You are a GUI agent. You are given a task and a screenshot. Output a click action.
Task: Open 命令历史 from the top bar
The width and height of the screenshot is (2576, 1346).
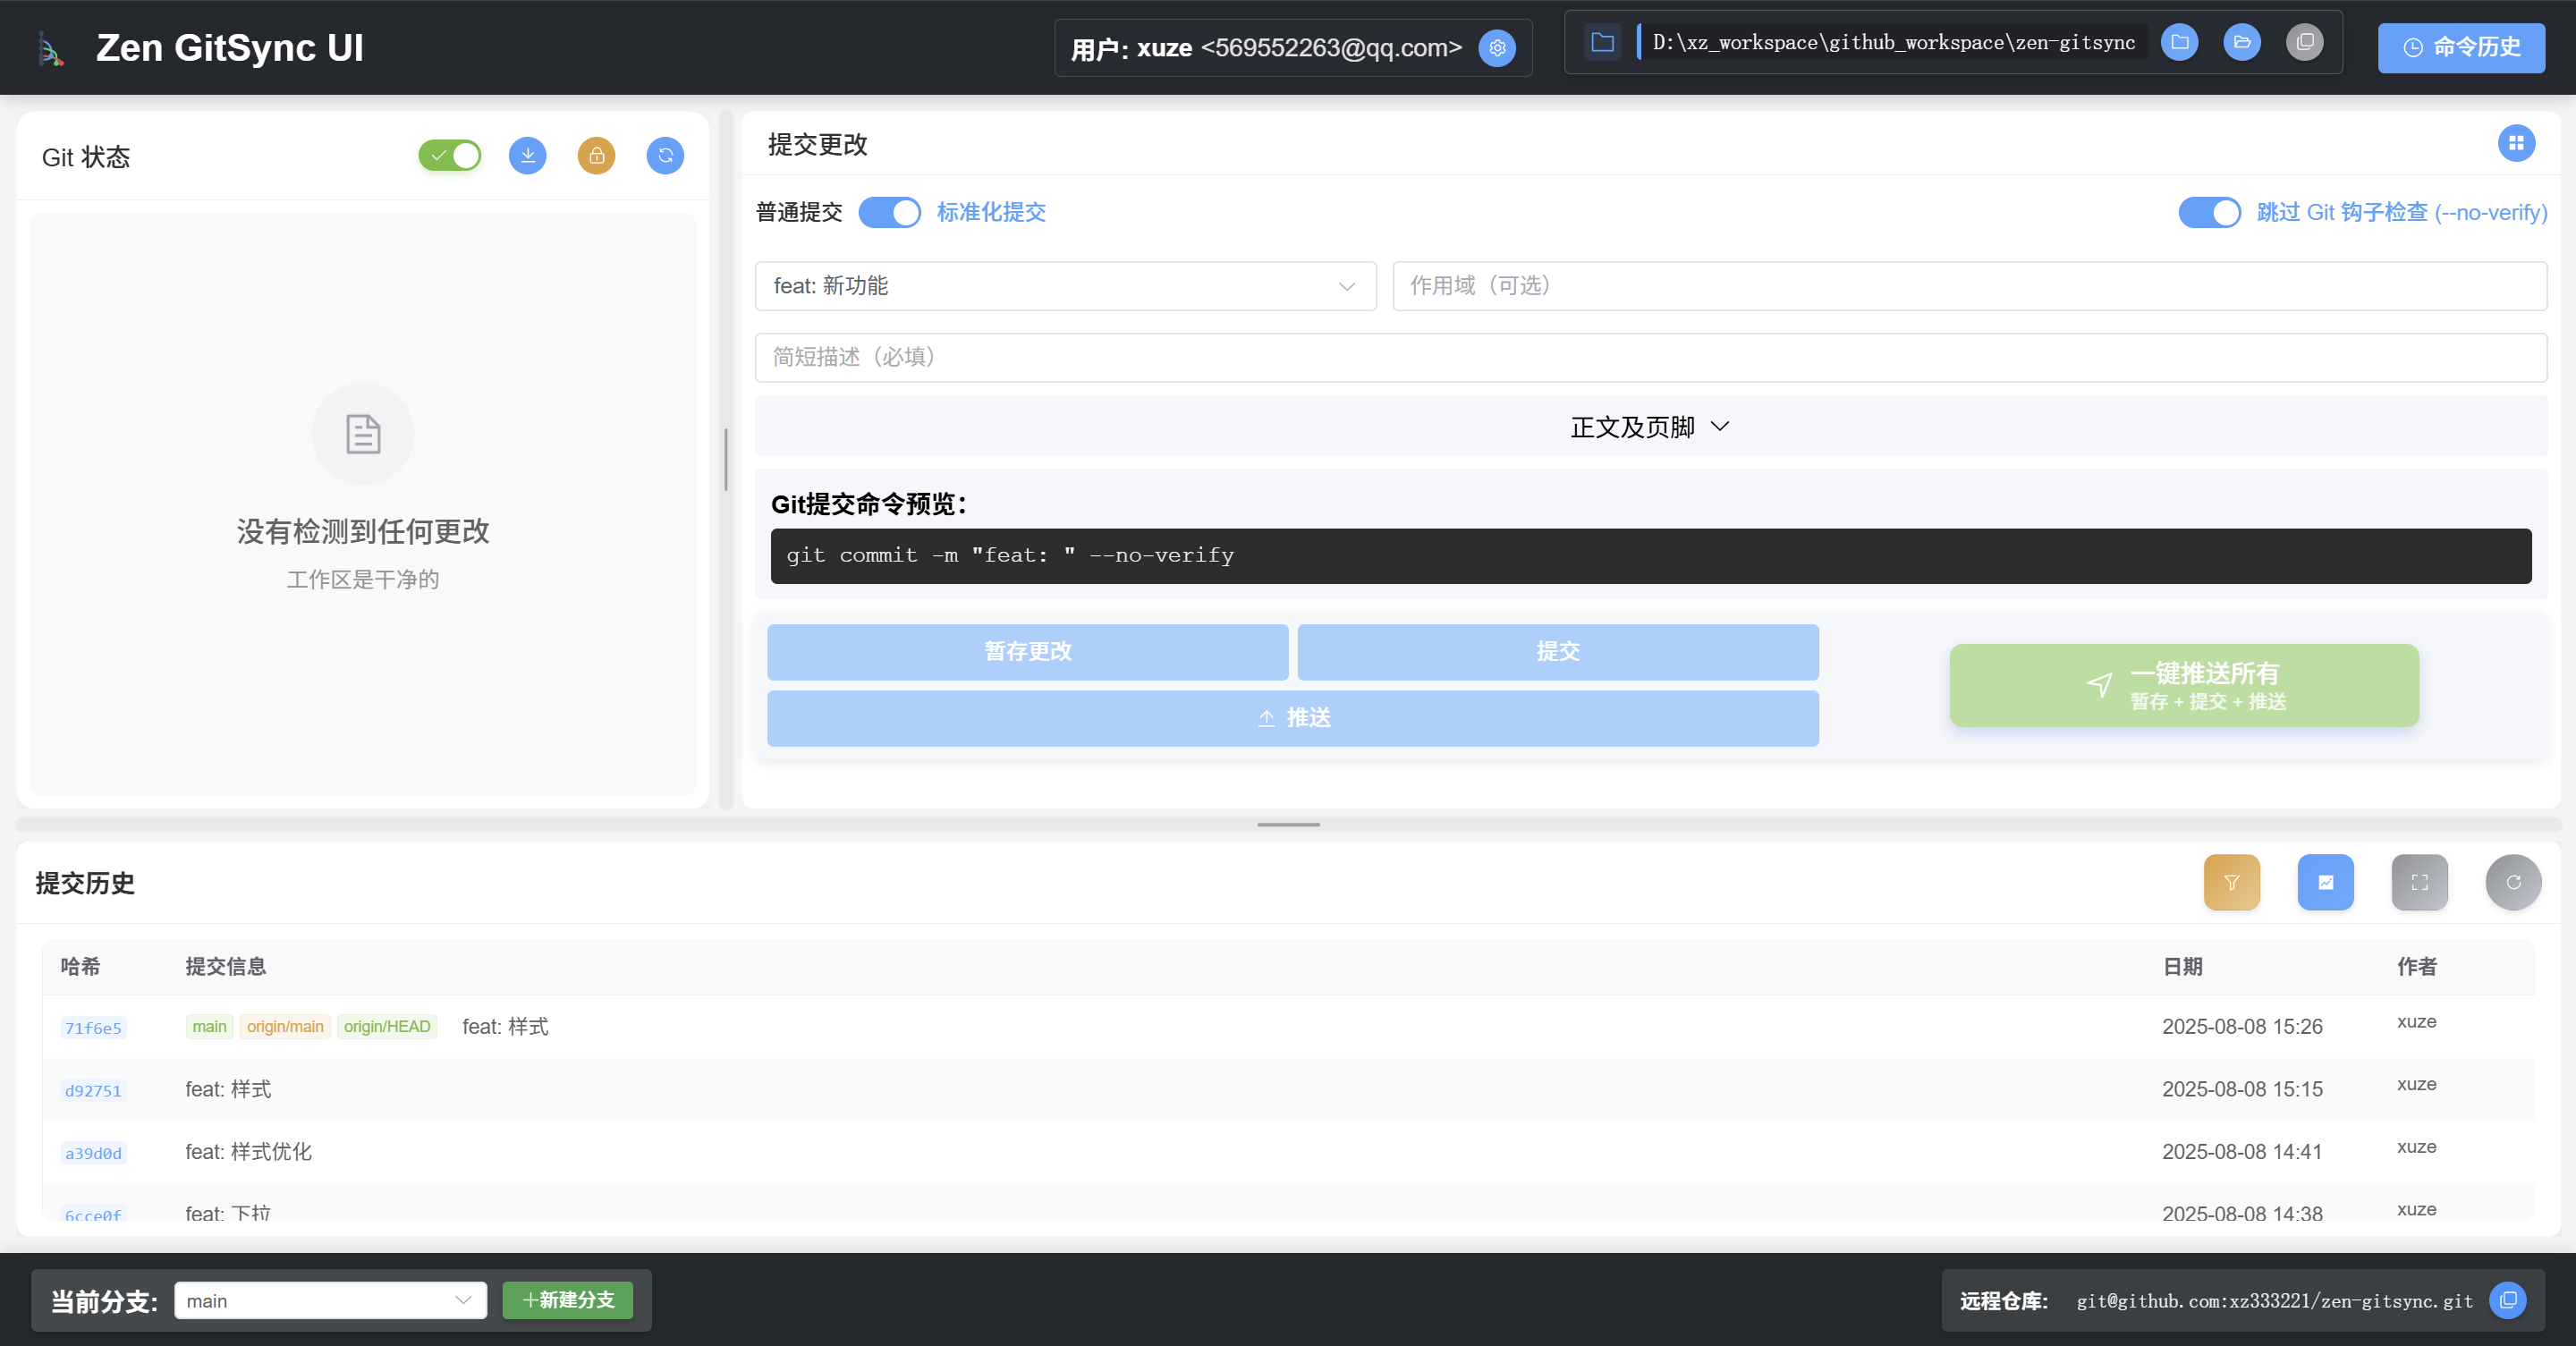click(2461, 47)
